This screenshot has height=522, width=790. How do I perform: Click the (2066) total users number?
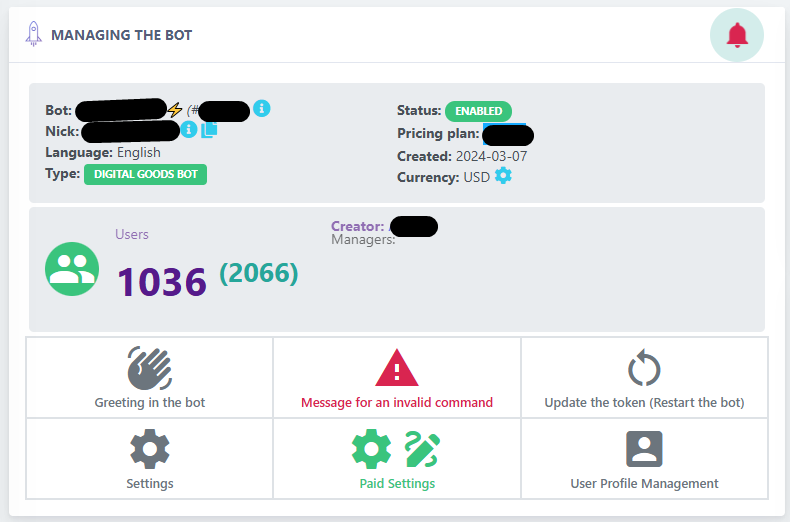pyautogui.click(x=258, y=273)
